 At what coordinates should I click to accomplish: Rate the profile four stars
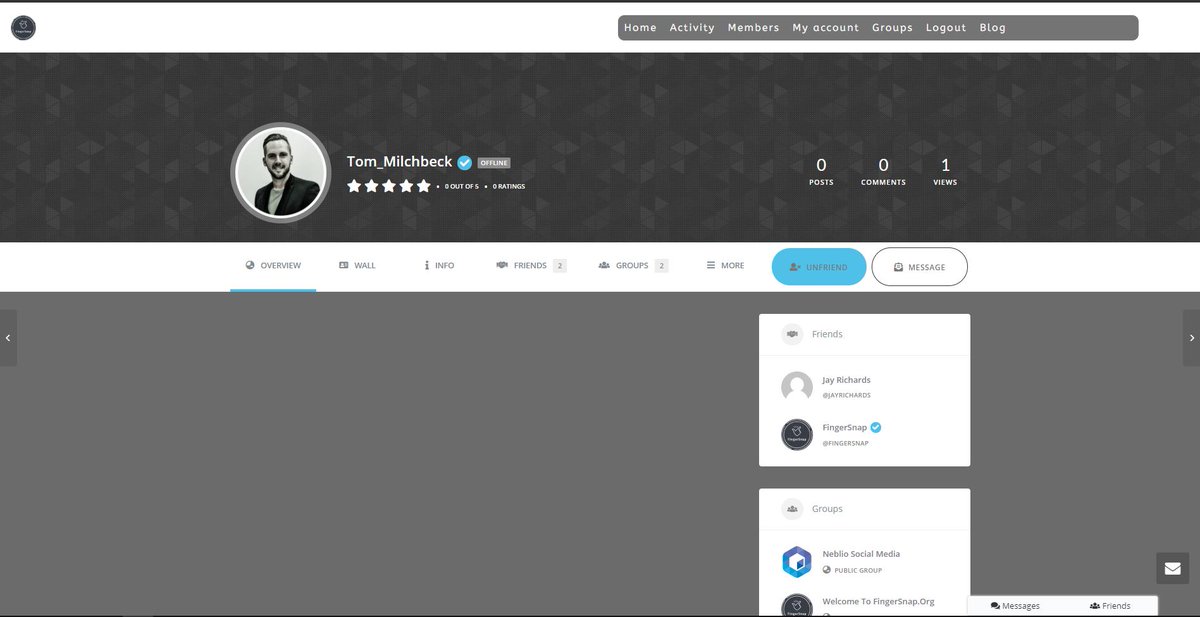point(406,186)
